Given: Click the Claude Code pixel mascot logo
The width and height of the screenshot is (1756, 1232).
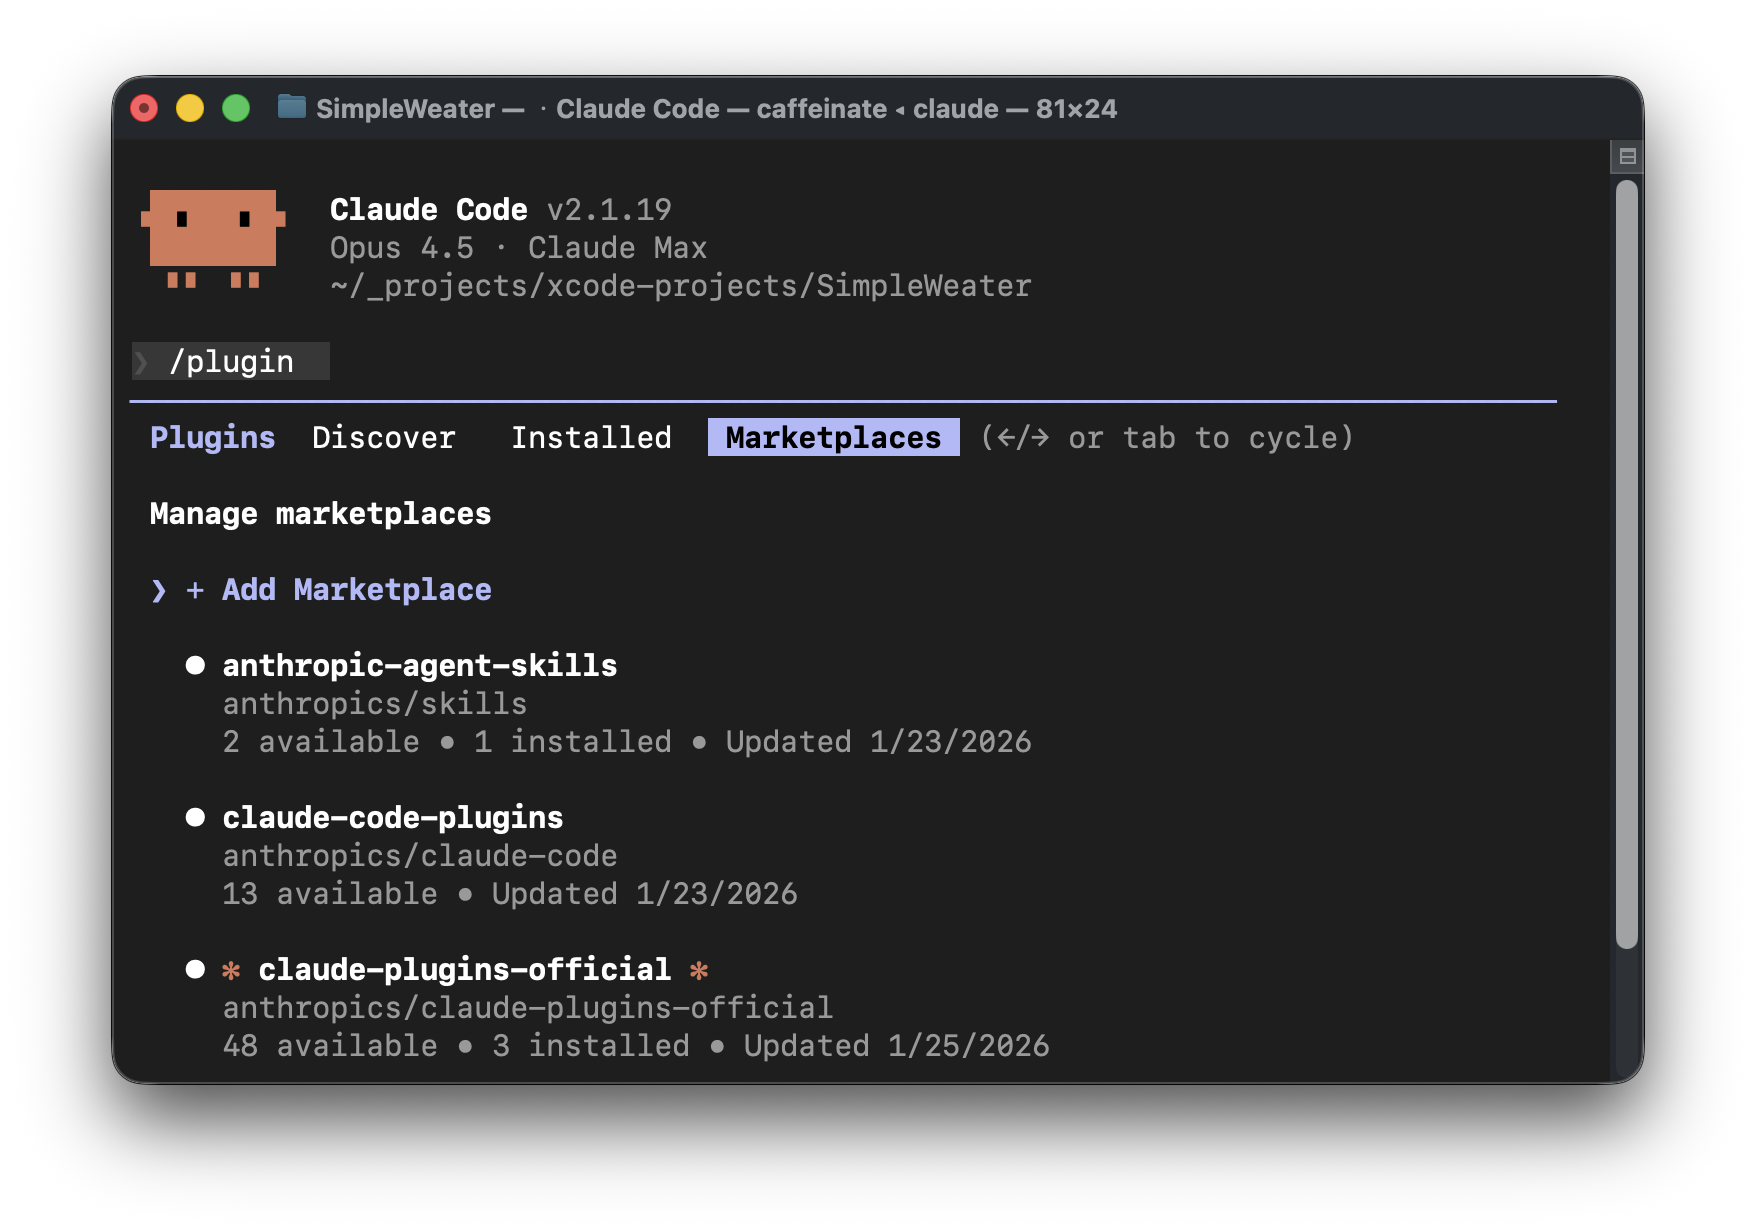Looking at the screenshot, I should (213, 238).
